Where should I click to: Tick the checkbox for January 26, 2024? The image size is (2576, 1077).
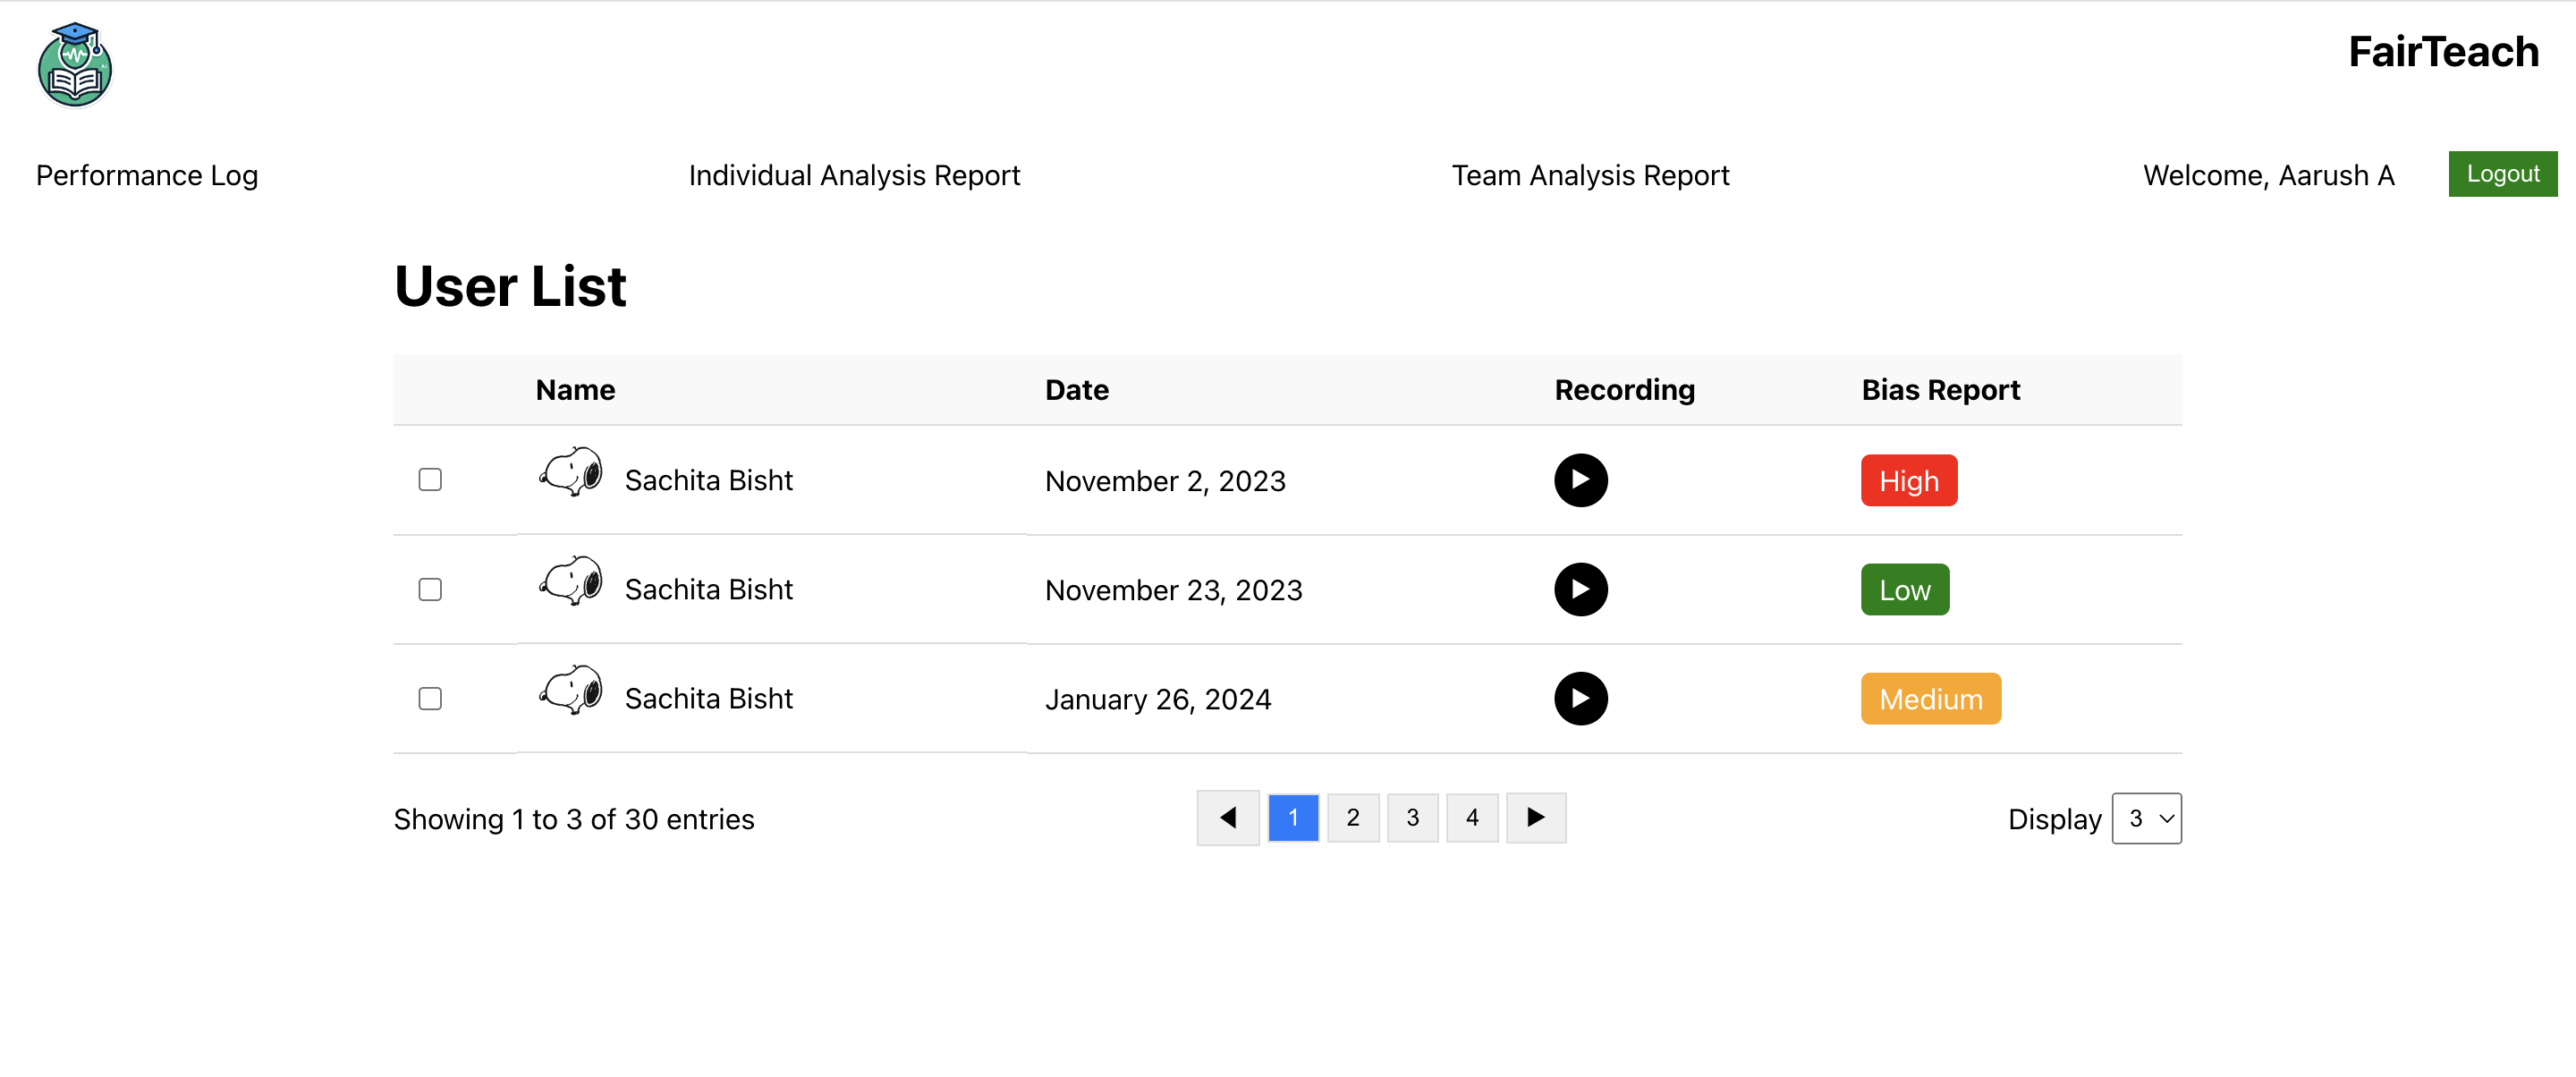(430, 699)
